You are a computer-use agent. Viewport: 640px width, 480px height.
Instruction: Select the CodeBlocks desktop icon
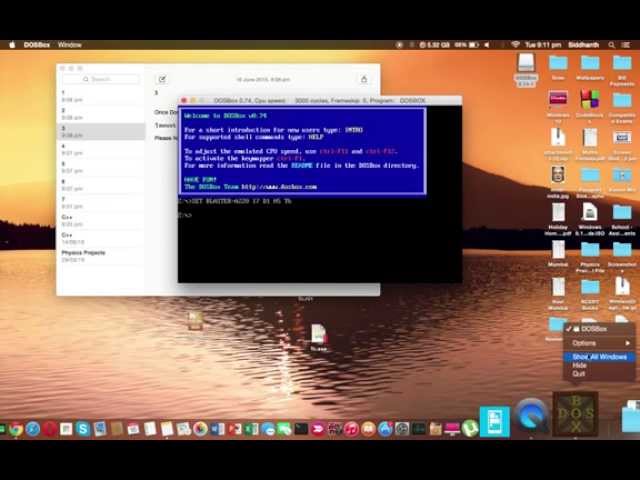click(590, 104)
